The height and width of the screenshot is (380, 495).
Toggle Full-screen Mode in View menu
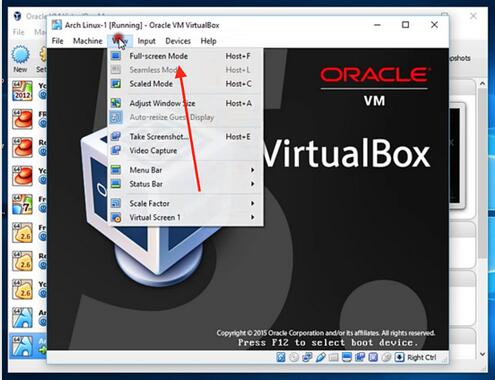pos(186,56)
